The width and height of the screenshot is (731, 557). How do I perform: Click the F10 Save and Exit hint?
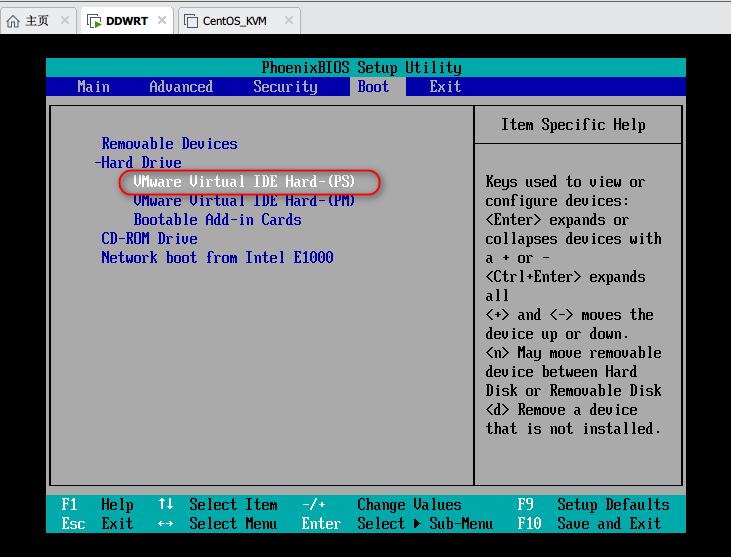point(589,523)
